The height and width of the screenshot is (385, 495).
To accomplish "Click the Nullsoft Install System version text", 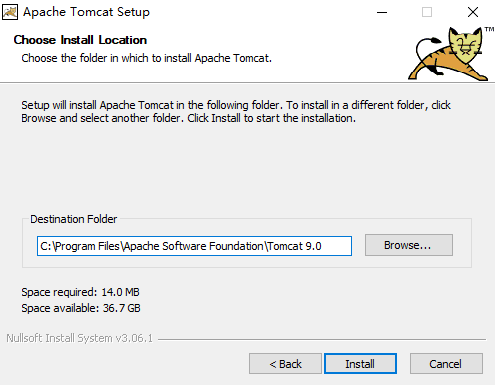I will (79, 338).
